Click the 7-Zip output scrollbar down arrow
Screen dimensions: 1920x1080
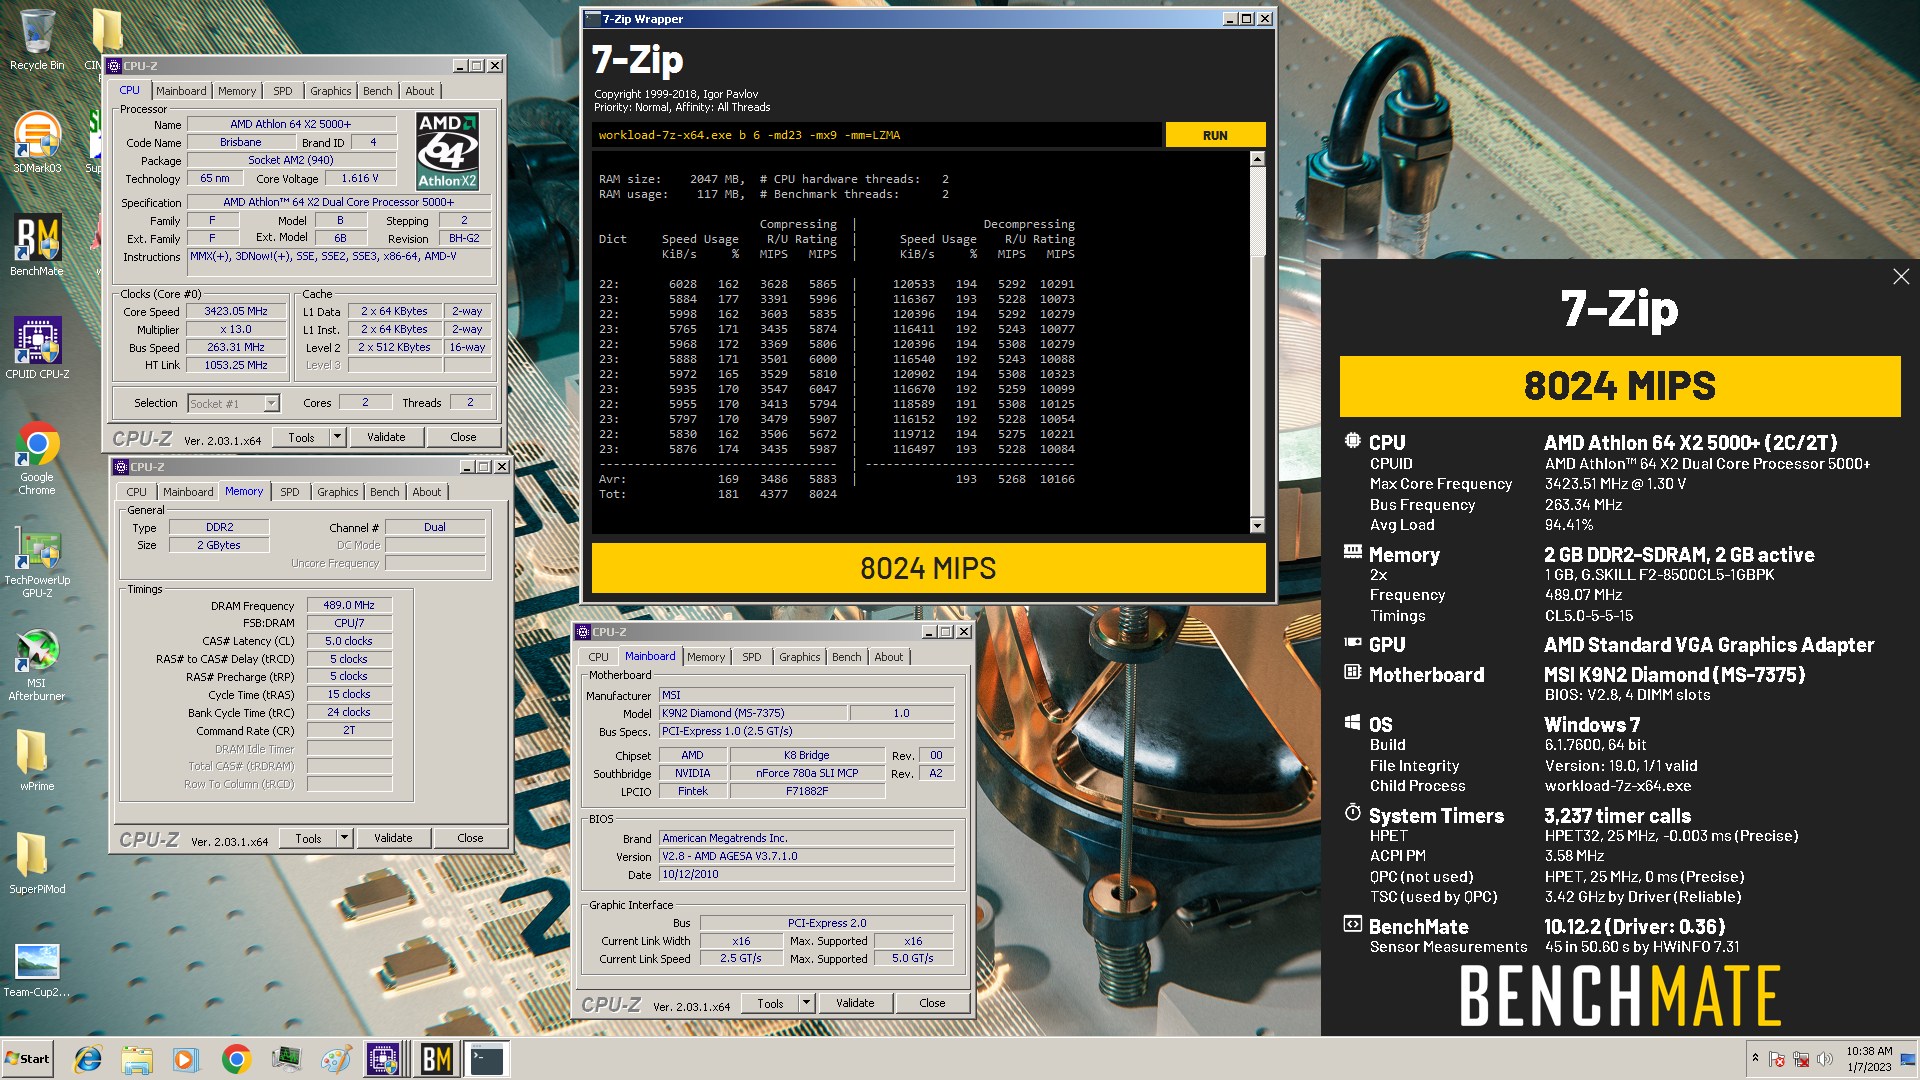pyautogui.click(x=1257, y=525)
